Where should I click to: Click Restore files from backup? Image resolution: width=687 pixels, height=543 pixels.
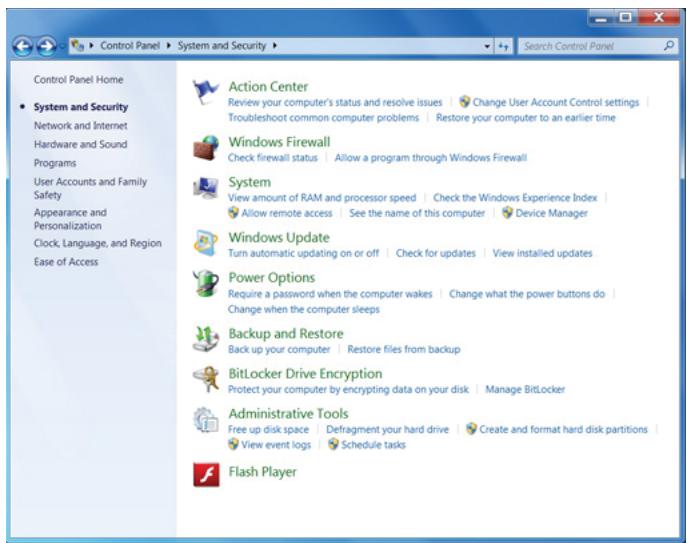click(x=404, y=349)
